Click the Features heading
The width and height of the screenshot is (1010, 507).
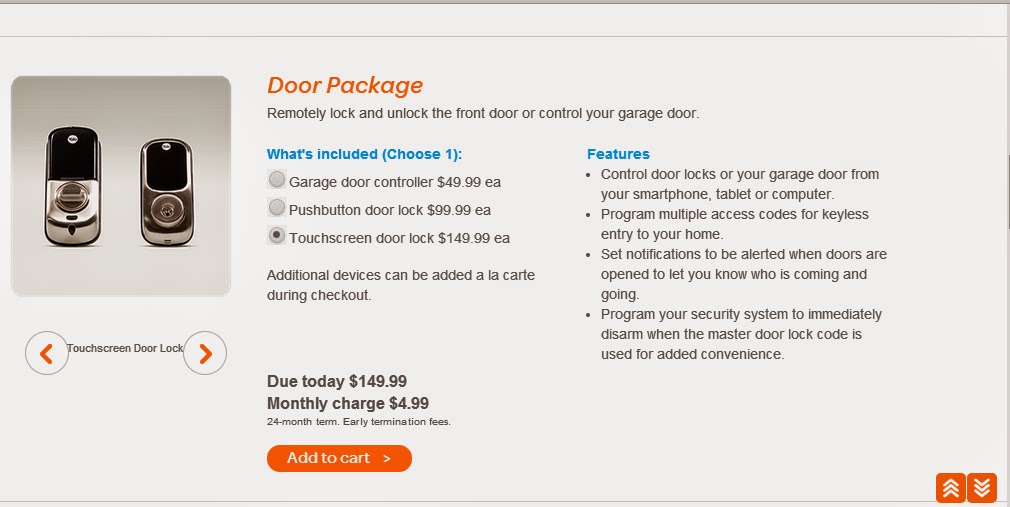click(618, 154)
